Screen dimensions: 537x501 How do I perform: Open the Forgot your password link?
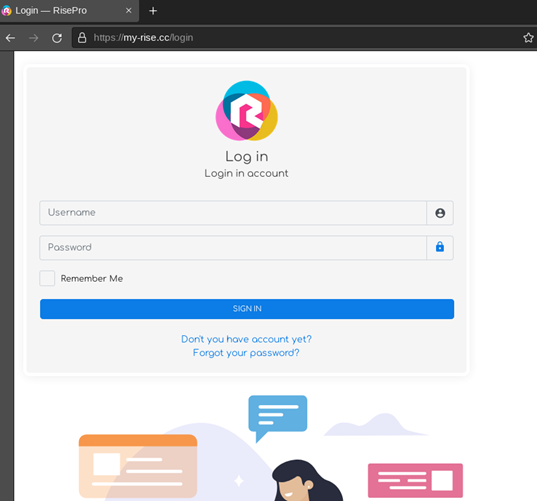[x=246, y=353]
